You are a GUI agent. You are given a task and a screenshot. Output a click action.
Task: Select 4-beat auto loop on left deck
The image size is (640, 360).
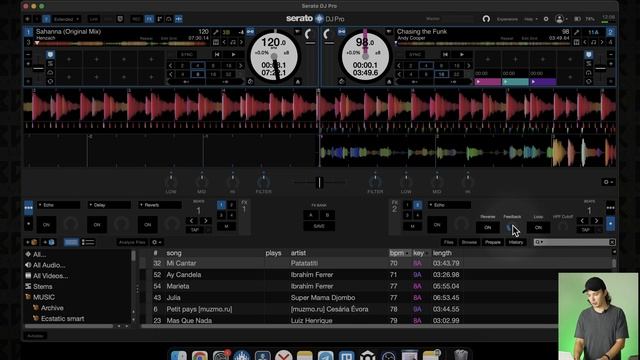click(198, 65)
